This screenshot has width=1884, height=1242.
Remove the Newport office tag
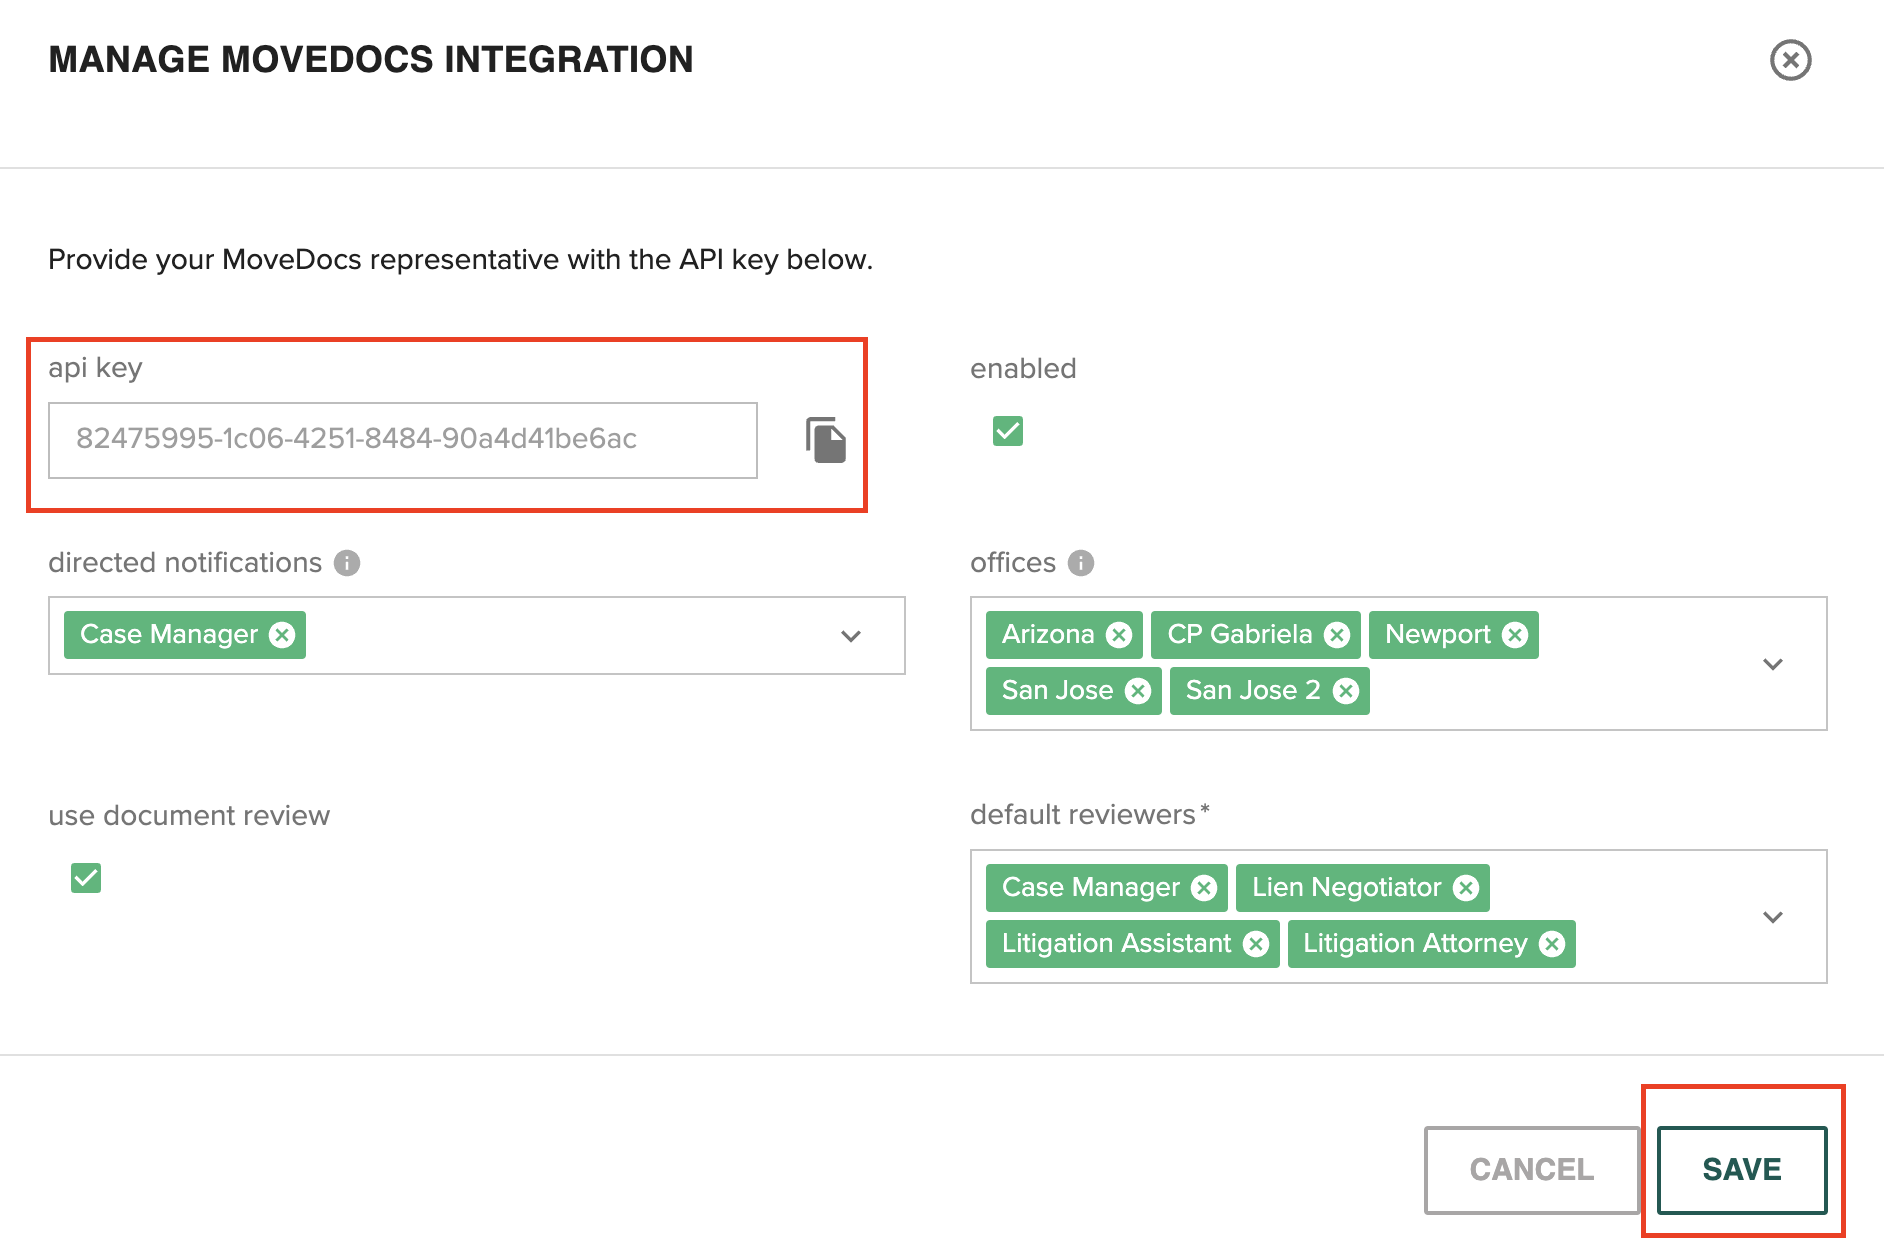coord(1515,635)
